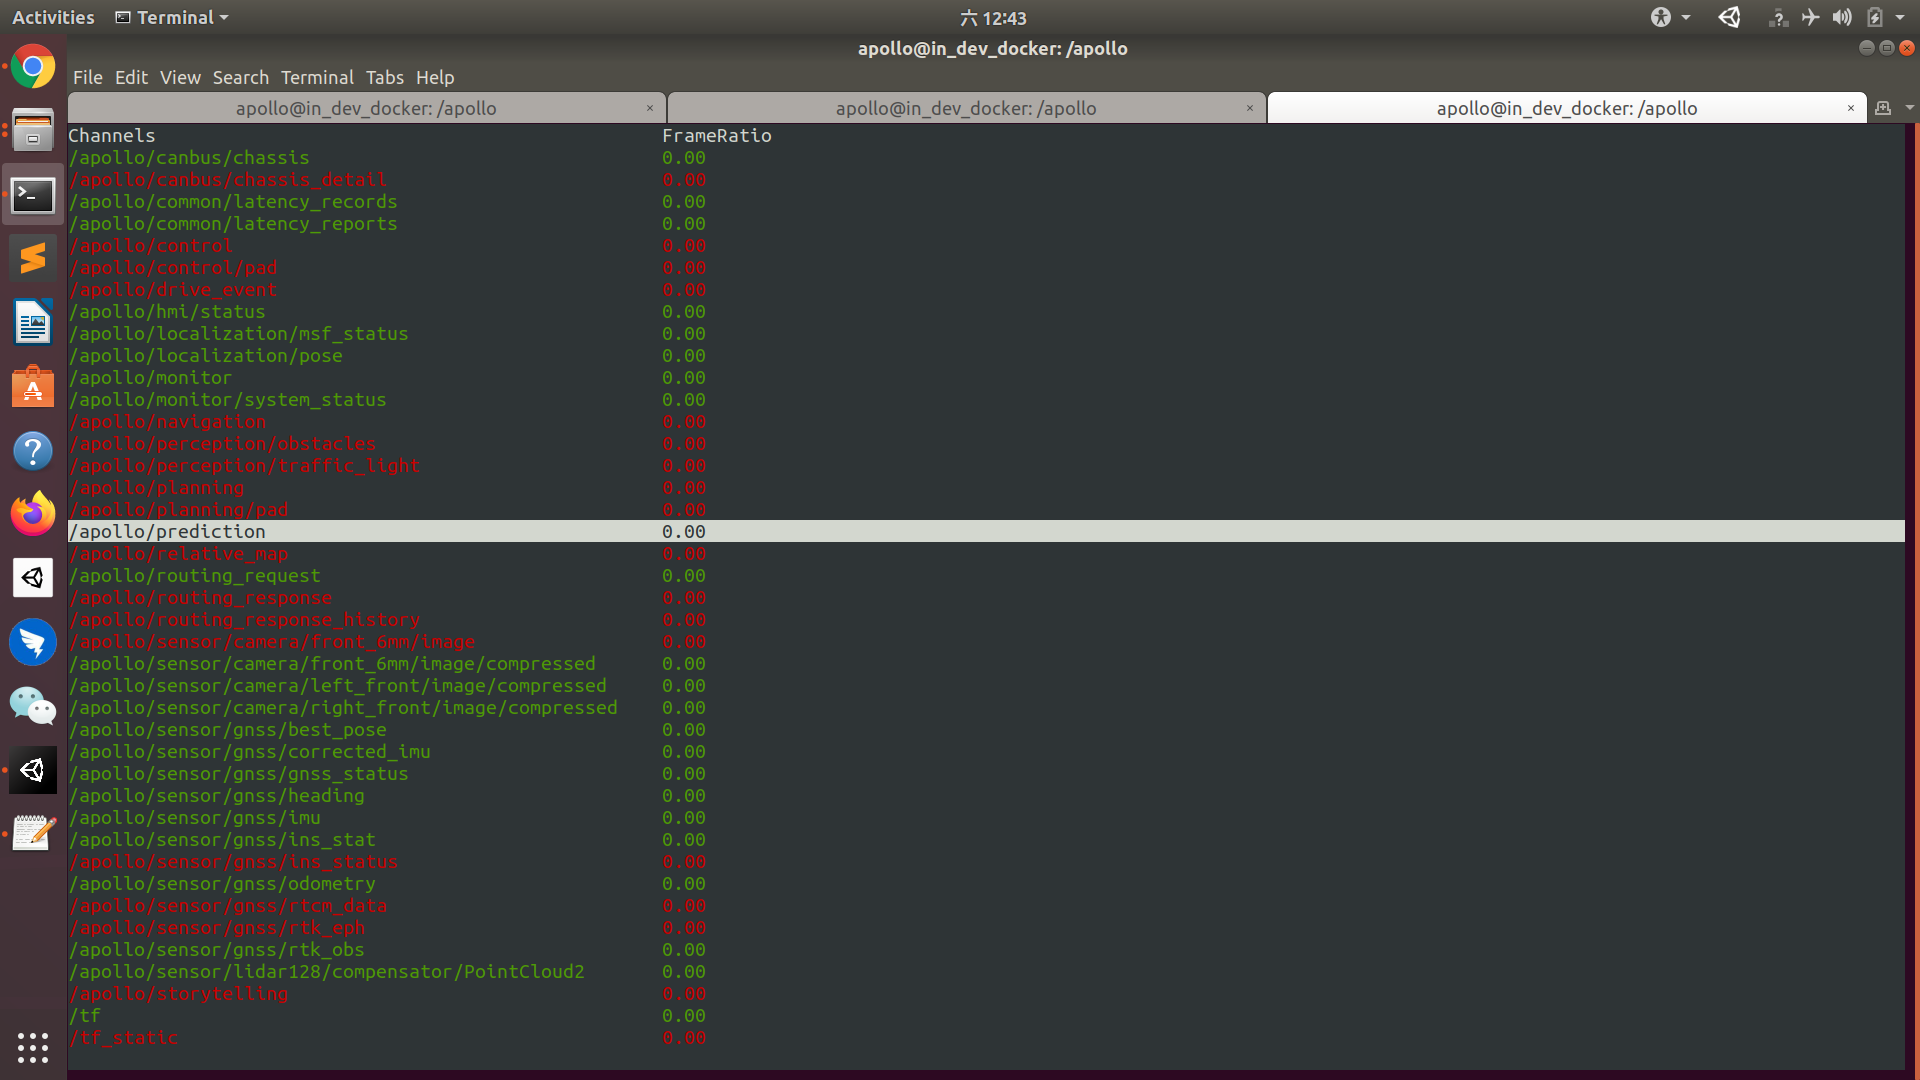The width and height of the screenshot is (1920, 1080).
Task: Open Ubuntu Software from the dock
Action: point(33,387)
